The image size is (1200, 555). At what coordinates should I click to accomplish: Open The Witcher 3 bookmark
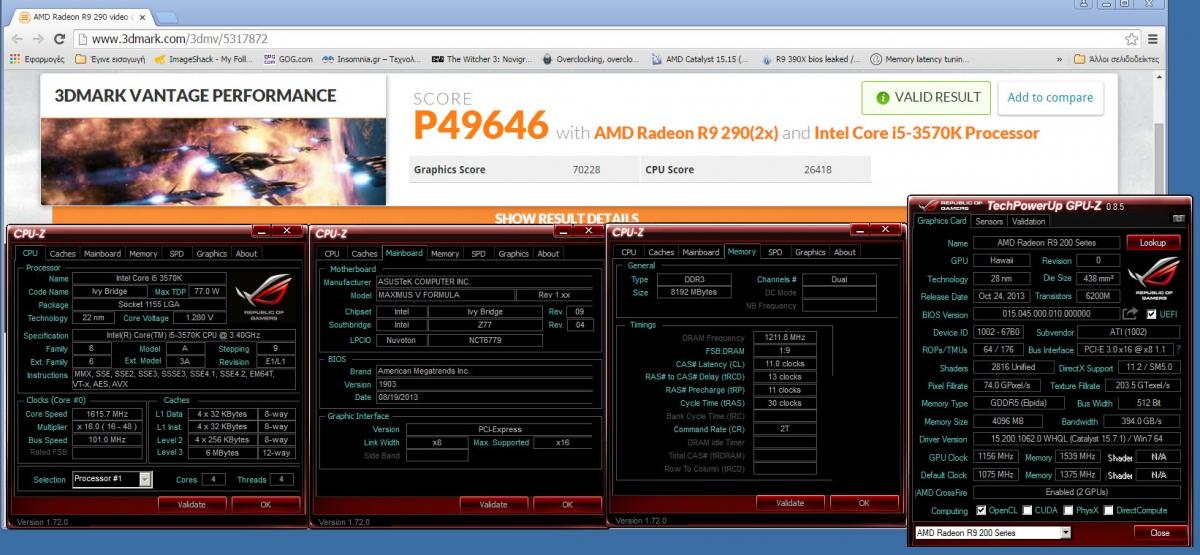[481, 59]
